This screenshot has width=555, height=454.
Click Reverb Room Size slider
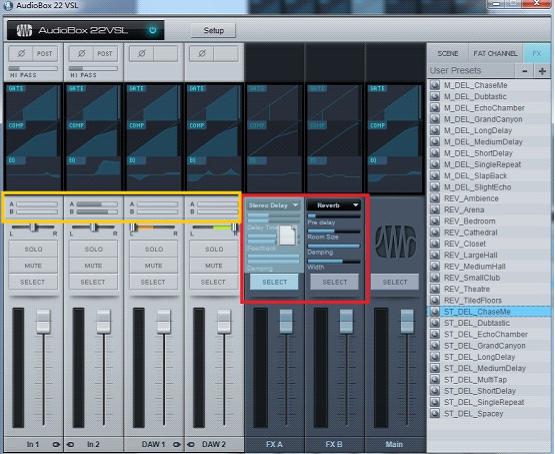(x=334, y=231)
